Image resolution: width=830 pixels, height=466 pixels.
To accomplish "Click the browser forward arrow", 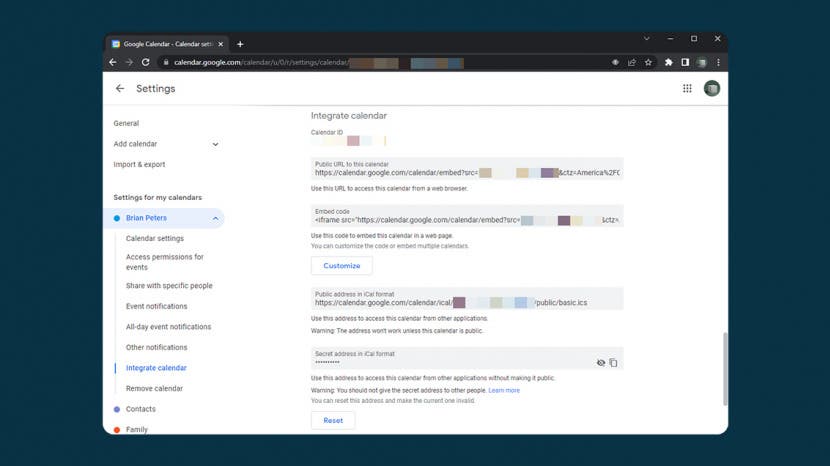I will [x=129, y=62].
